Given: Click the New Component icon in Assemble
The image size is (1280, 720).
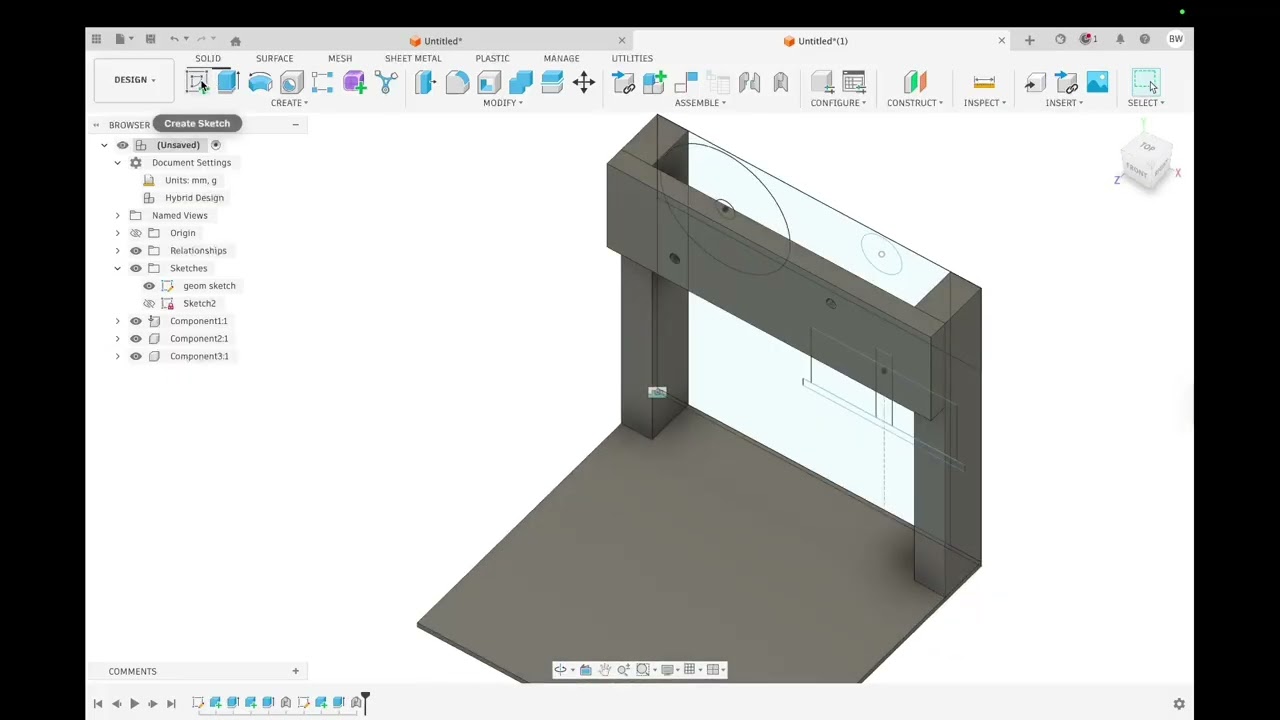Looking at the screenshot, I should (x=654, y=82).
